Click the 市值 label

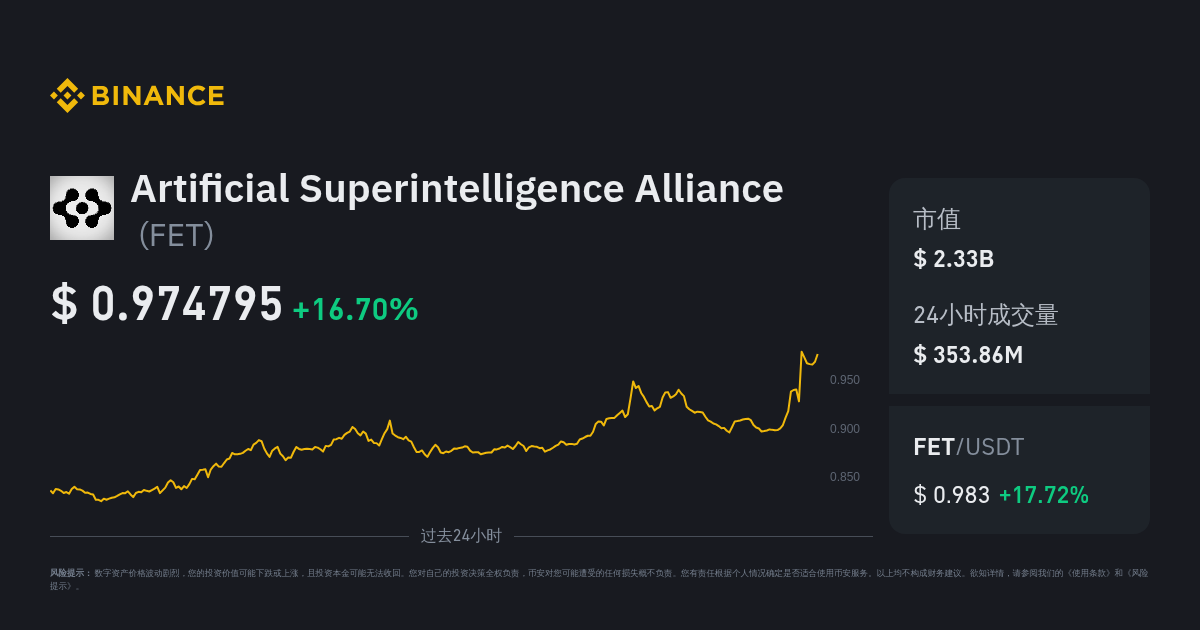coord(937,219)
